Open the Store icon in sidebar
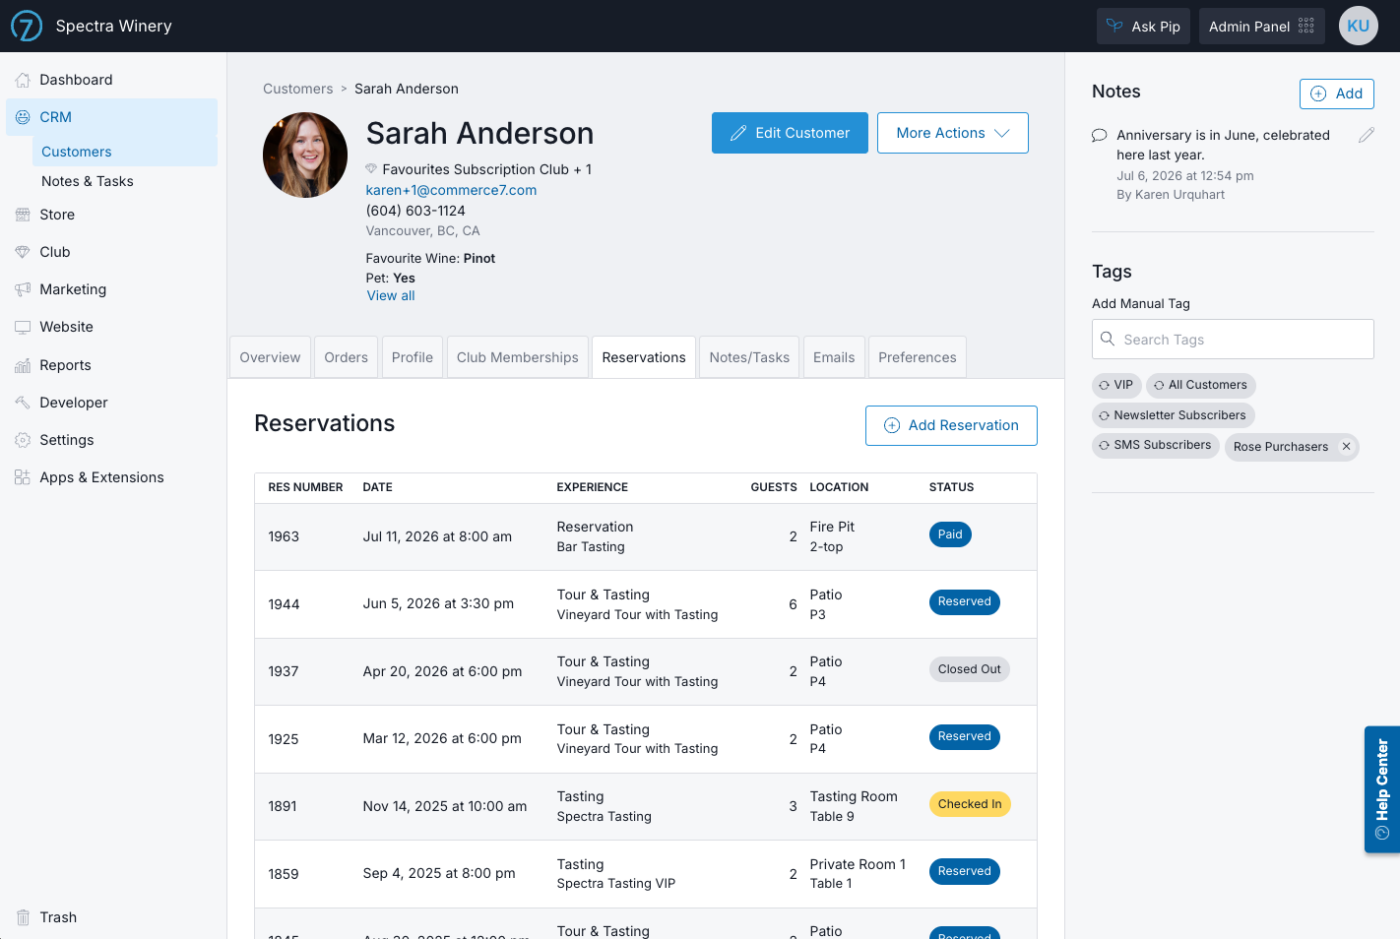 22,215
